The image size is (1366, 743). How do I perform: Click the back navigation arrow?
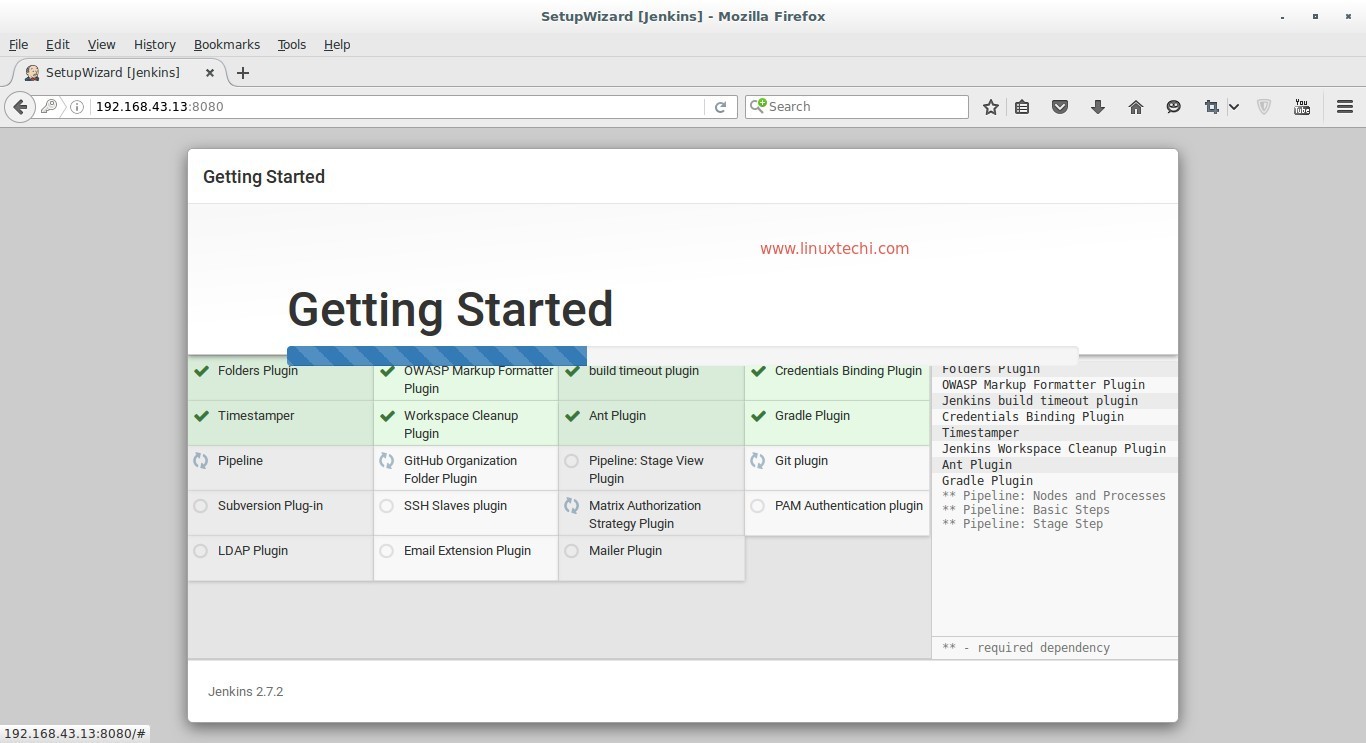(x=19, y=106)
